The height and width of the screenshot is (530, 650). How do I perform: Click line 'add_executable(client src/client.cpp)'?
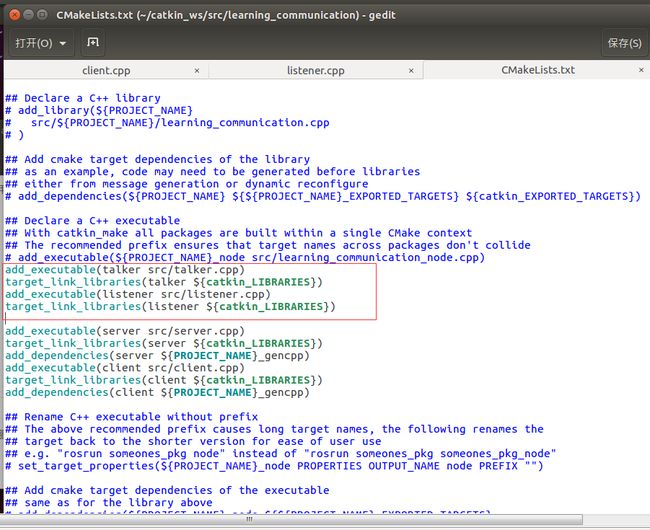tap(125, 368)
